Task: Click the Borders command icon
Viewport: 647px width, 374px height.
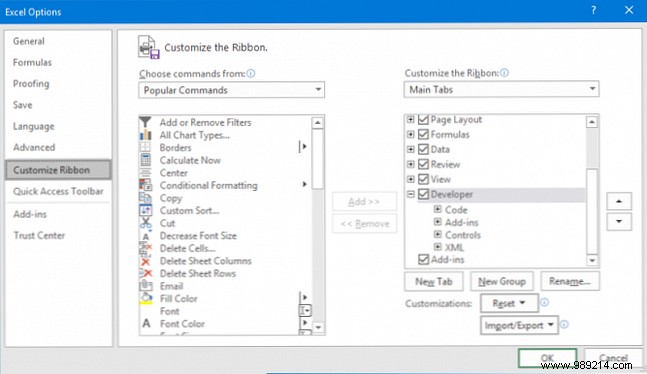Action: 145,147
